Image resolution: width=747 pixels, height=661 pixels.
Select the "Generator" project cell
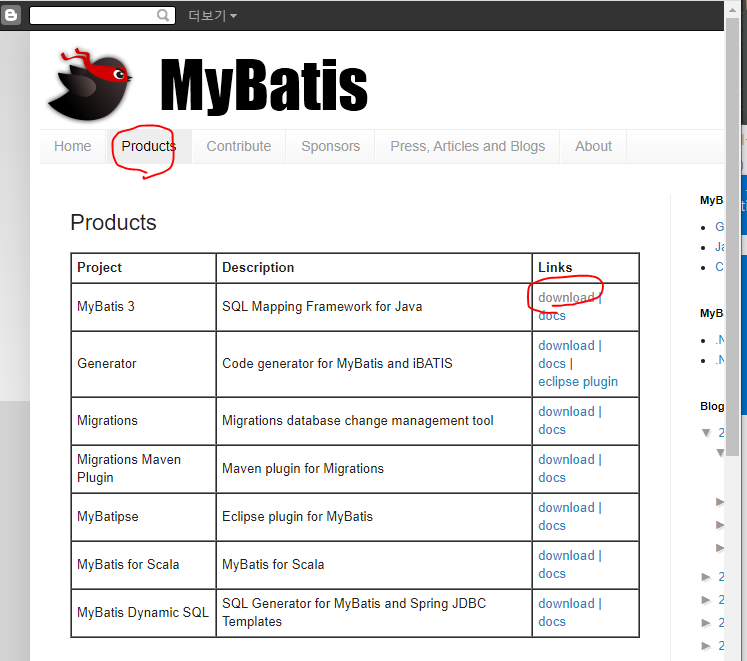(x=143, y=364)
